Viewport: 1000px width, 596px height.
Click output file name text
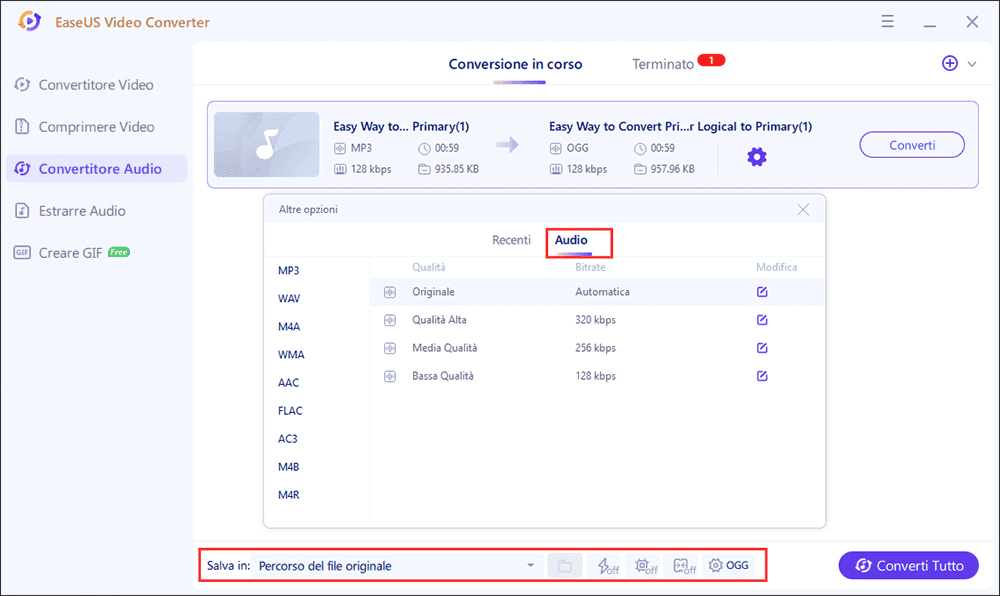[x=680, y=126]
